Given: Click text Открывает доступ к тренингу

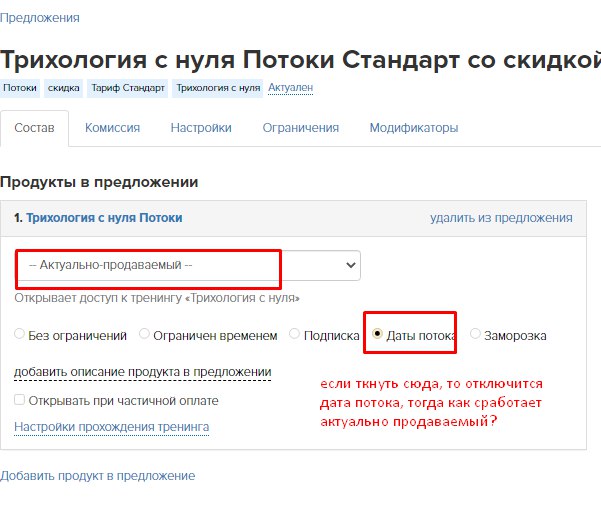Looking at the screenshot, I should coord(98,298).
